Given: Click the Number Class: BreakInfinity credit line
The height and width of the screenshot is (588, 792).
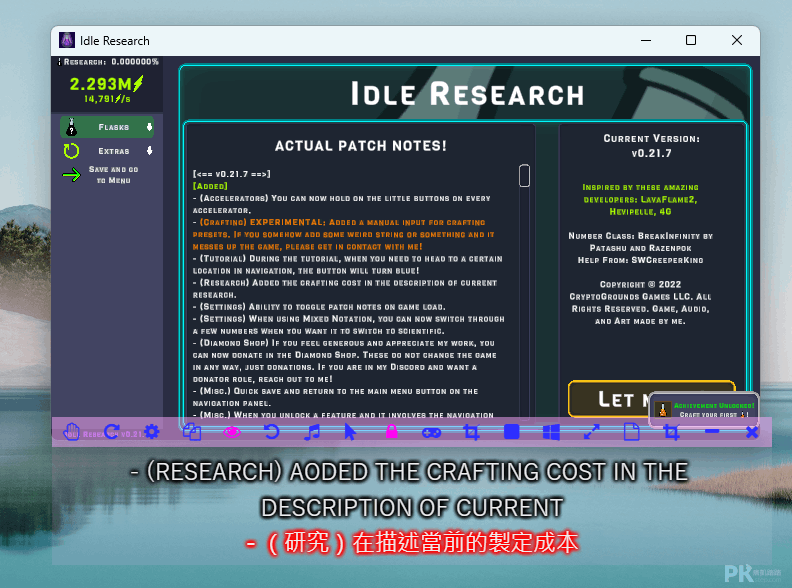Looking at the screenshot, I should point(640,242).
